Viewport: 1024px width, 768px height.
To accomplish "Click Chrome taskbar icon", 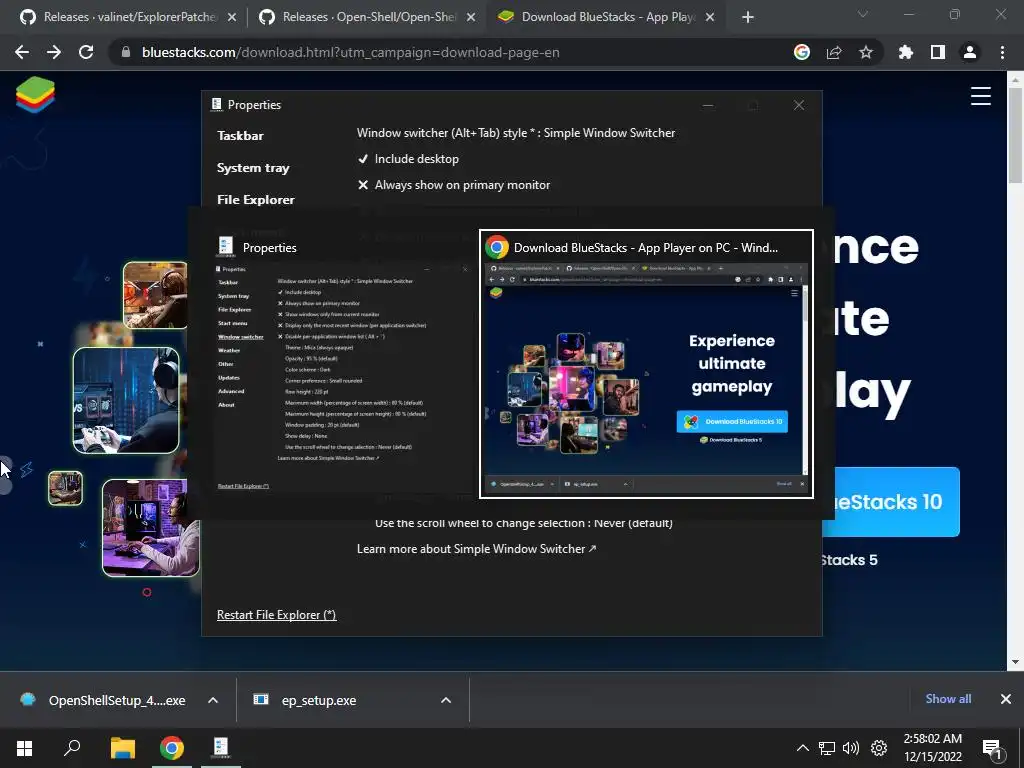I will (x=172, y=748).
